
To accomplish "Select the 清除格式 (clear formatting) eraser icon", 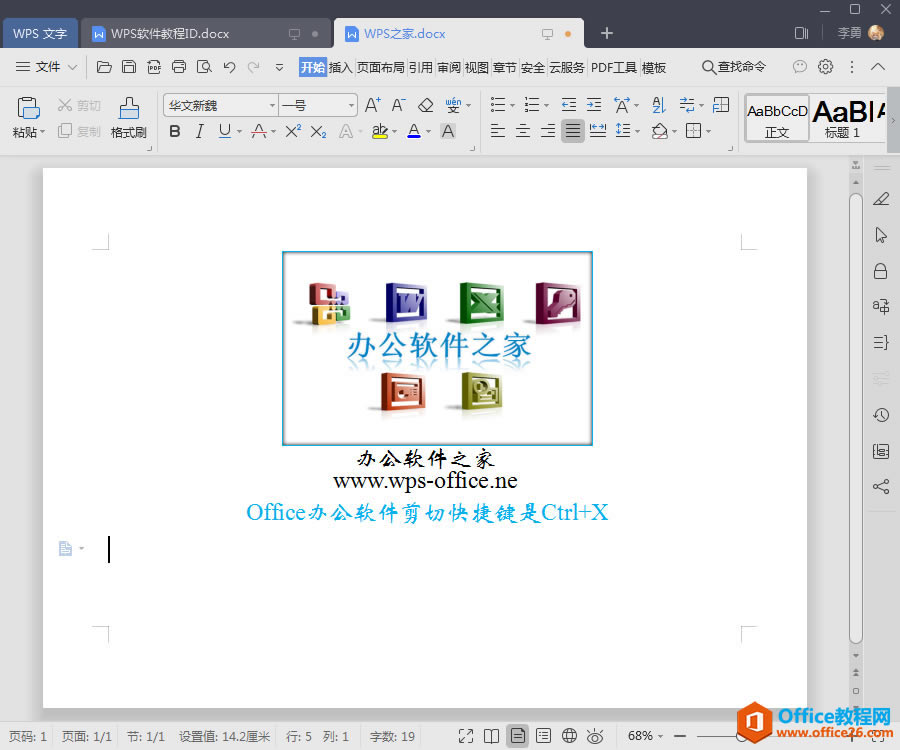I will click(425, 104).
